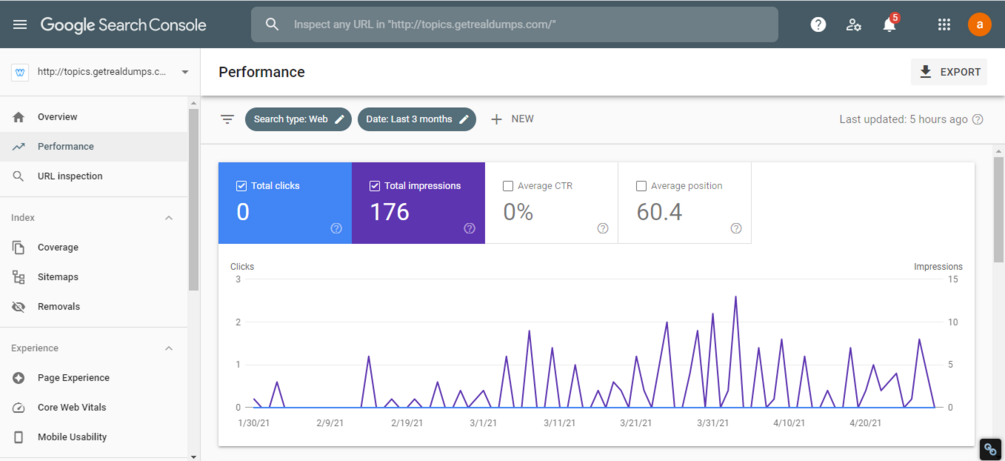Collapse the Experience section

169,348
